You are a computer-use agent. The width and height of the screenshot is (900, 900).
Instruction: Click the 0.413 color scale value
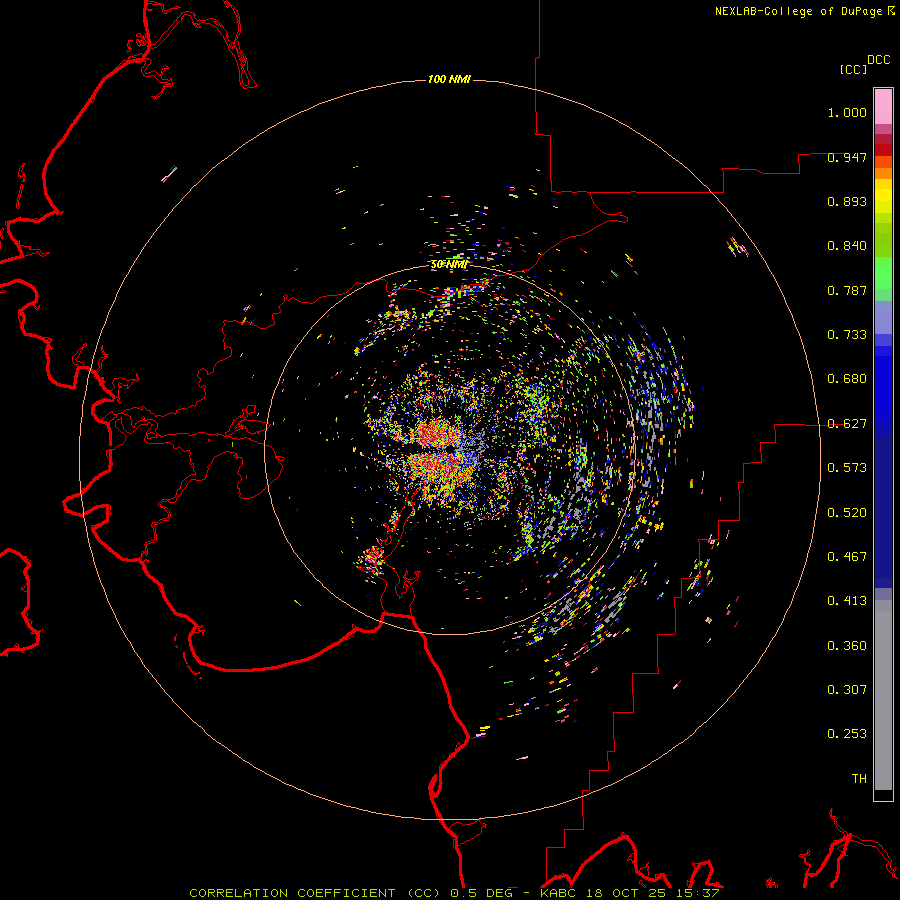(847, 601)
